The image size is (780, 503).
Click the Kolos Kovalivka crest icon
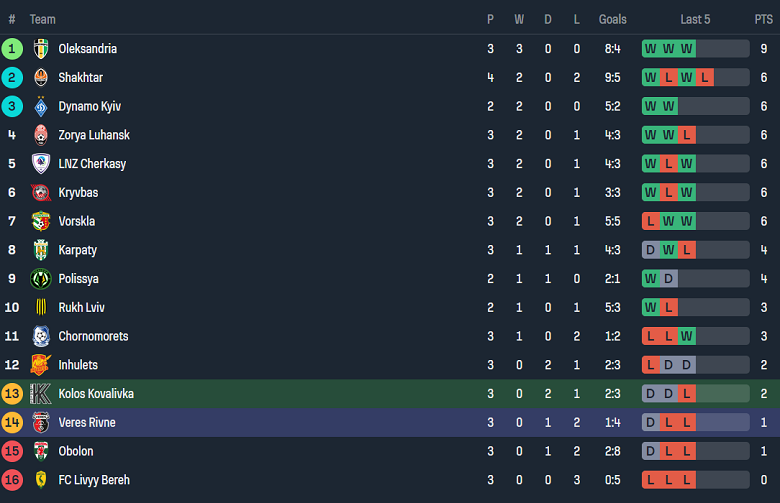tap(41, 394)
